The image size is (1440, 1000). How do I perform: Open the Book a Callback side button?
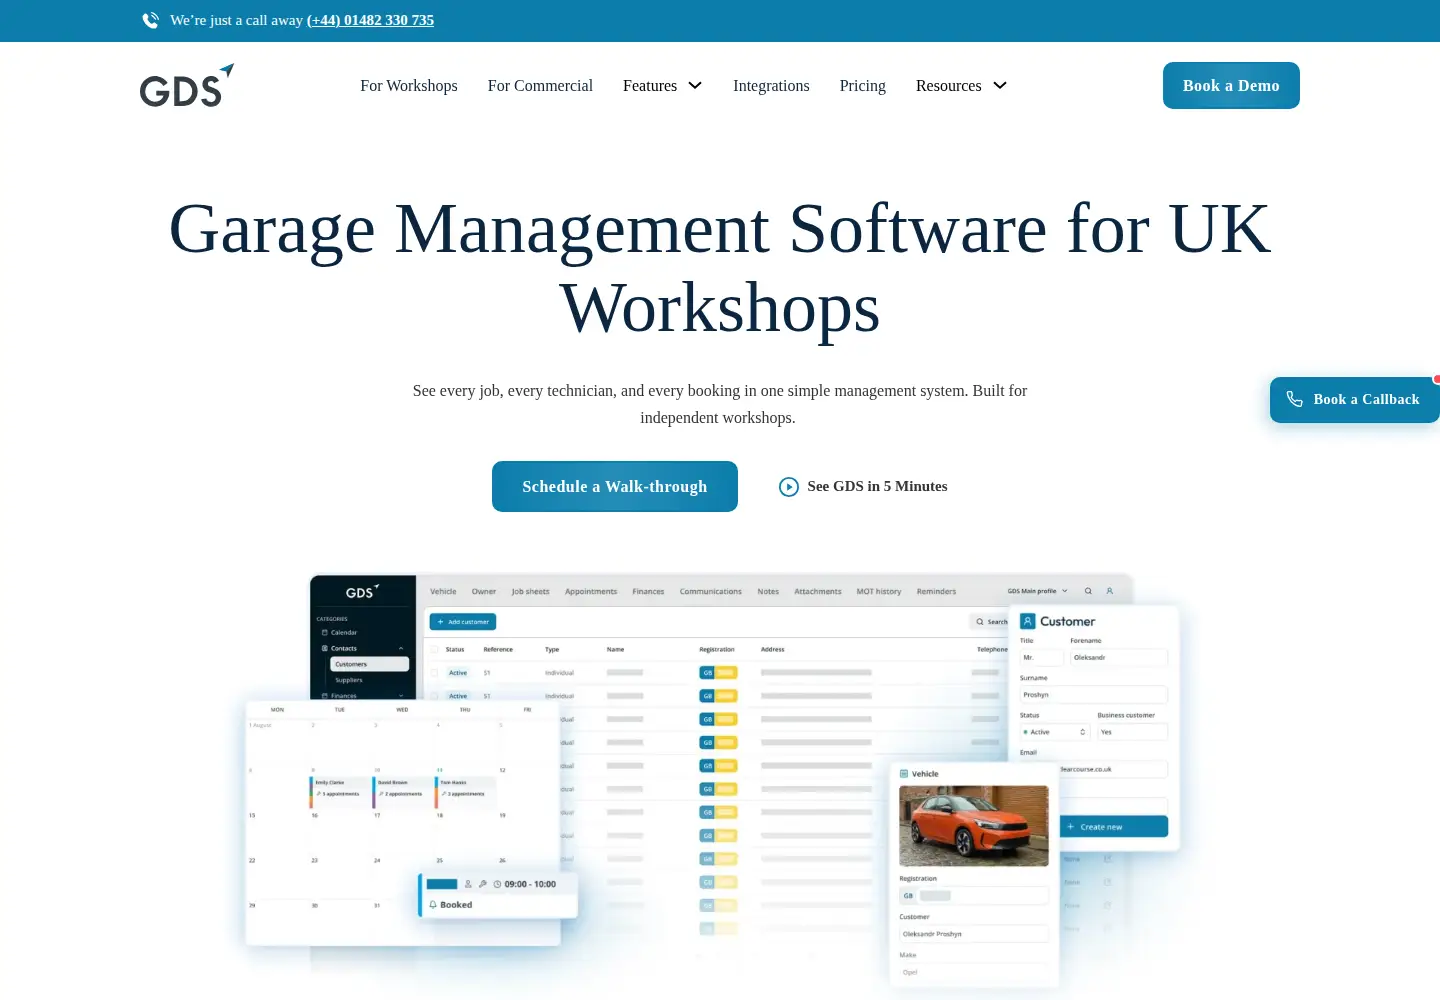(1355, 399)
